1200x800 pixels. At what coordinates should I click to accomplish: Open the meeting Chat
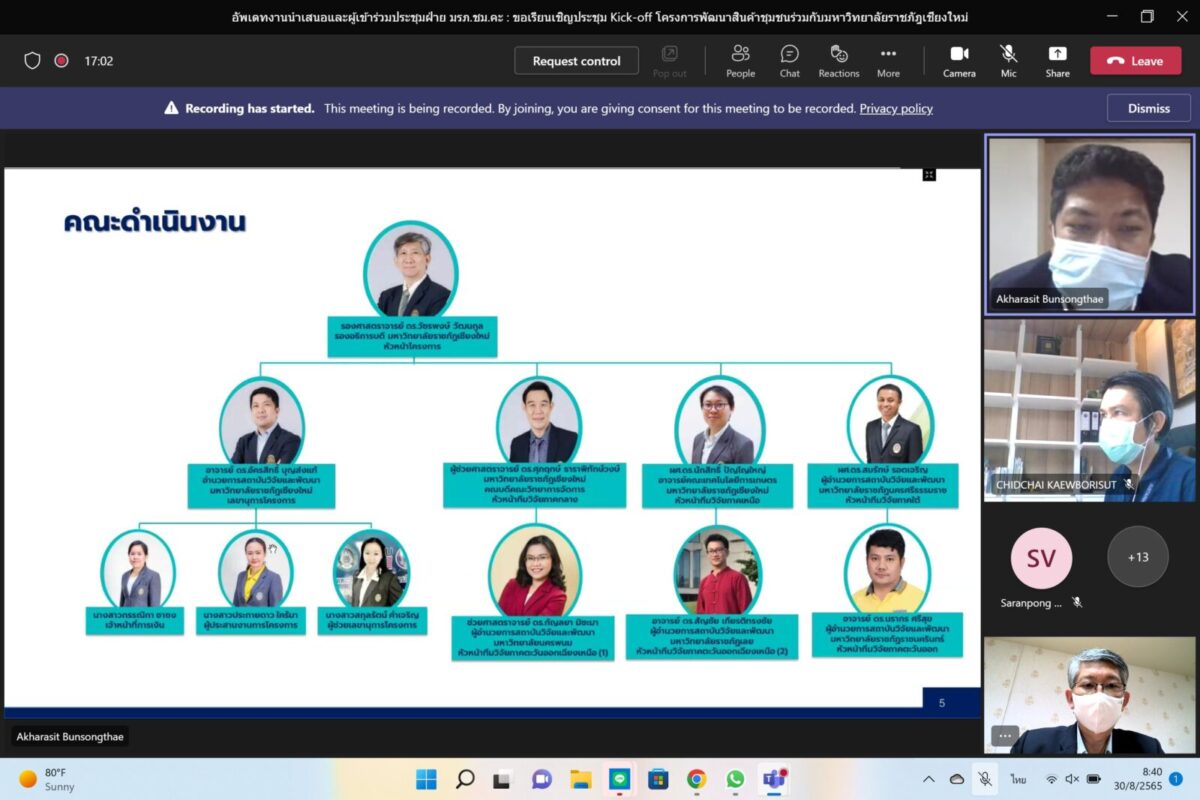789,60
